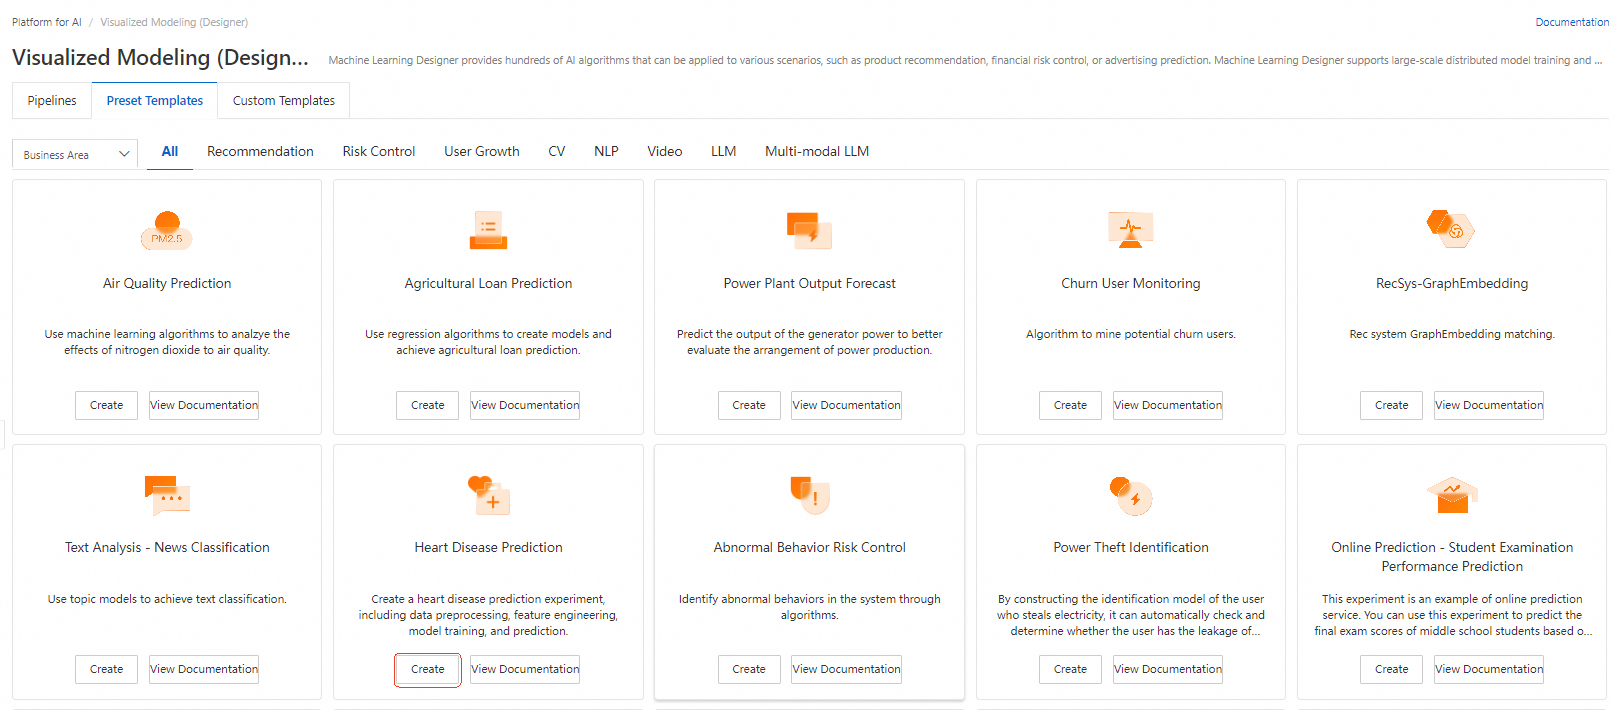Click the Heart Disease Prediction icon
This screenshot has width=1614, height=710.
tap(488, 495)
